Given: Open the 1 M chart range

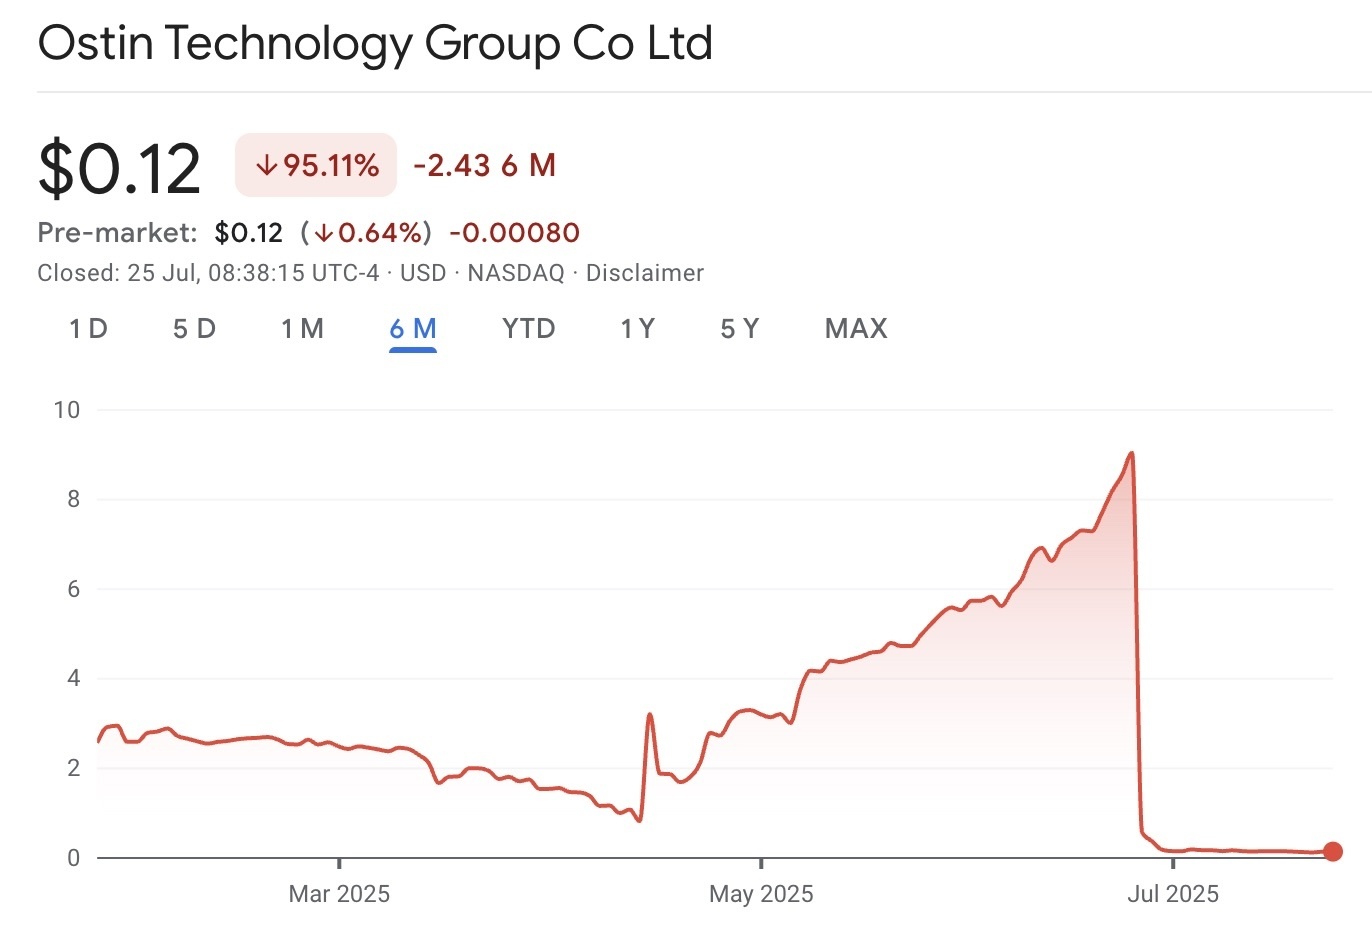Looking at the screenshot, I should tap(302, 329).
